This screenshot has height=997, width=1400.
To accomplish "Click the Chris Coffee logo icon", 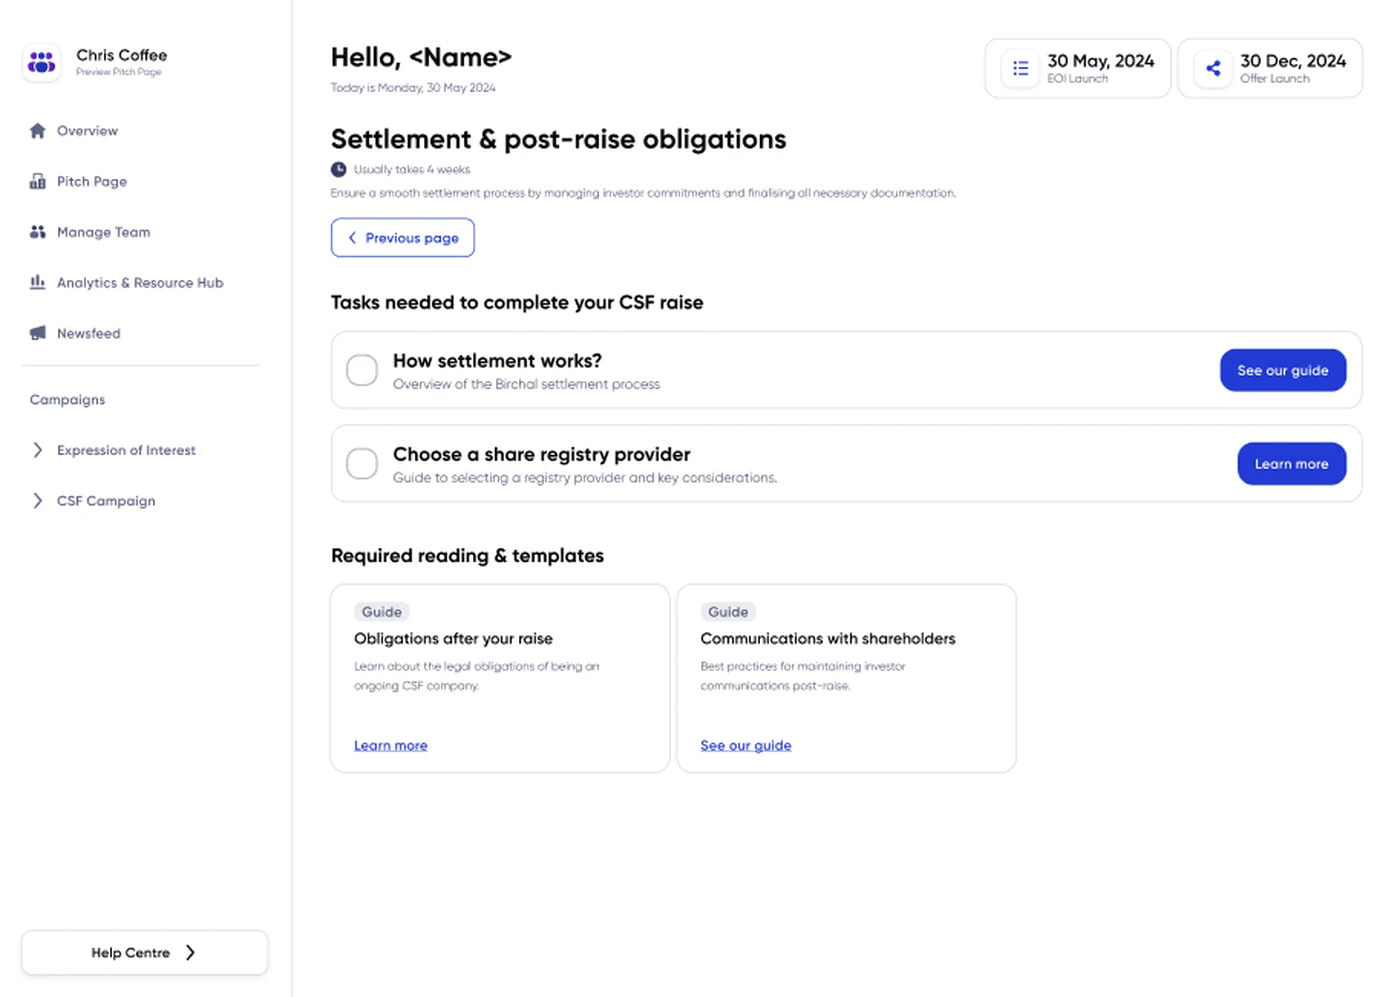I will pos(42,62).
